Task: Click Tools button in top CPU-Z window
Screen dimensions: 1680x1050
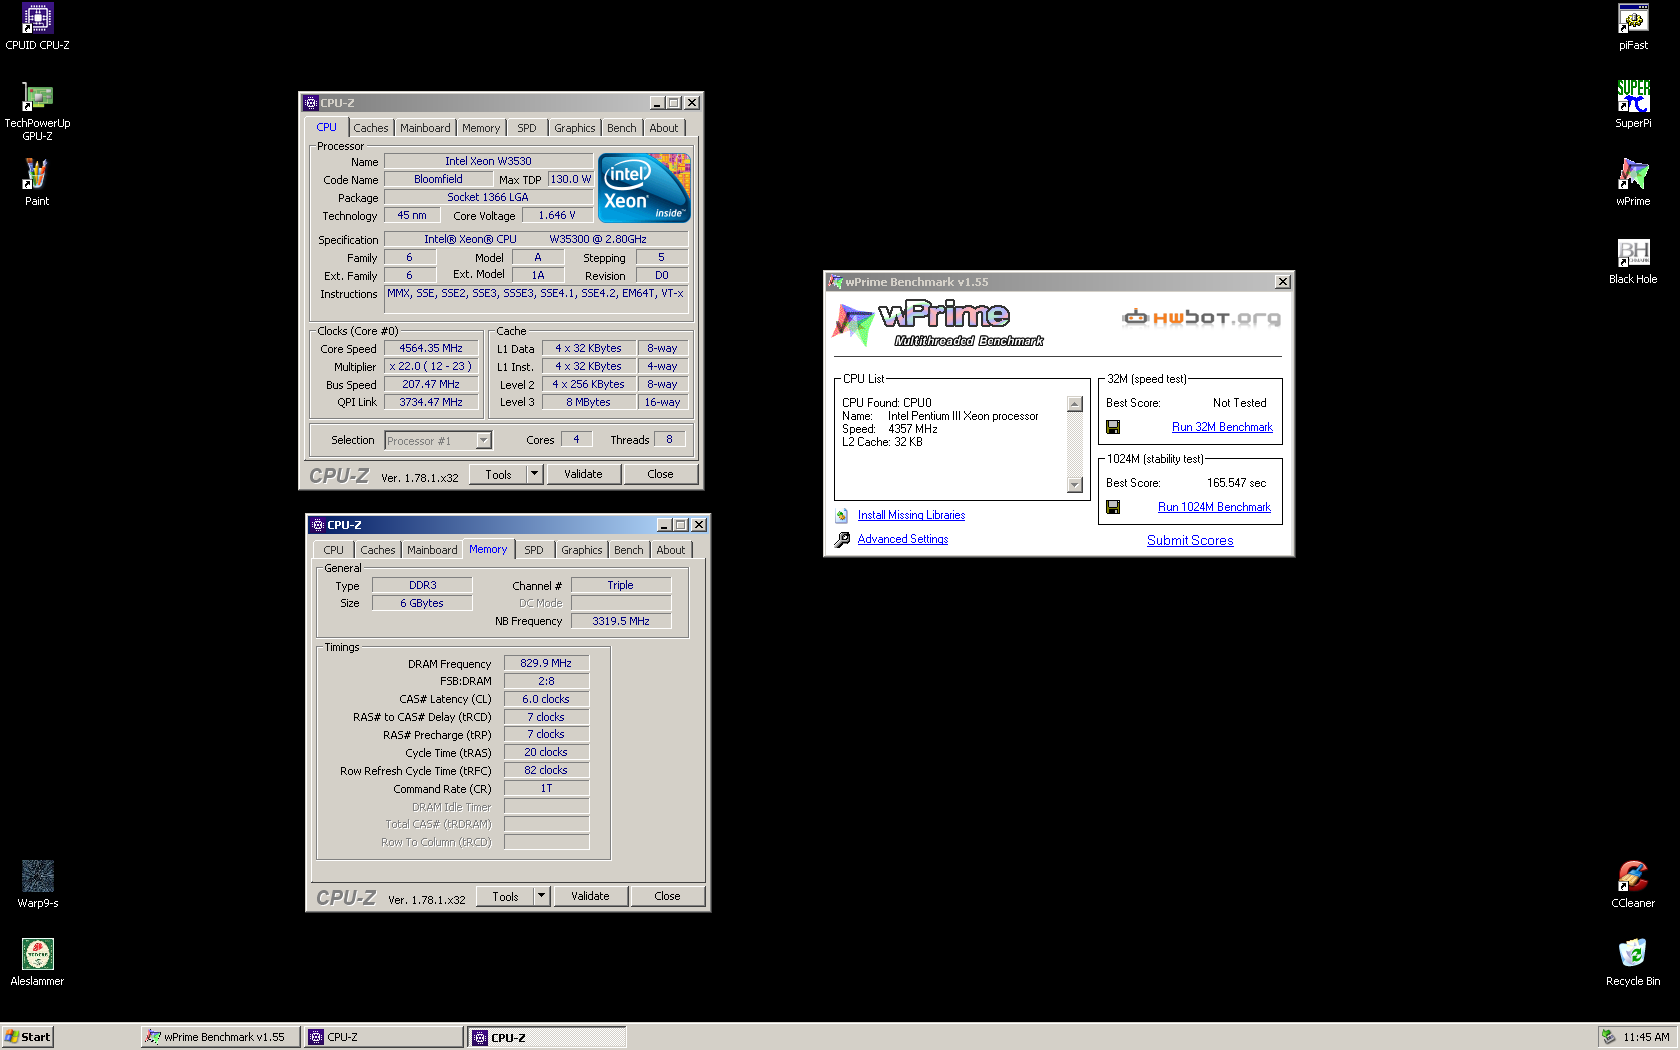Action: click(498, 474)
